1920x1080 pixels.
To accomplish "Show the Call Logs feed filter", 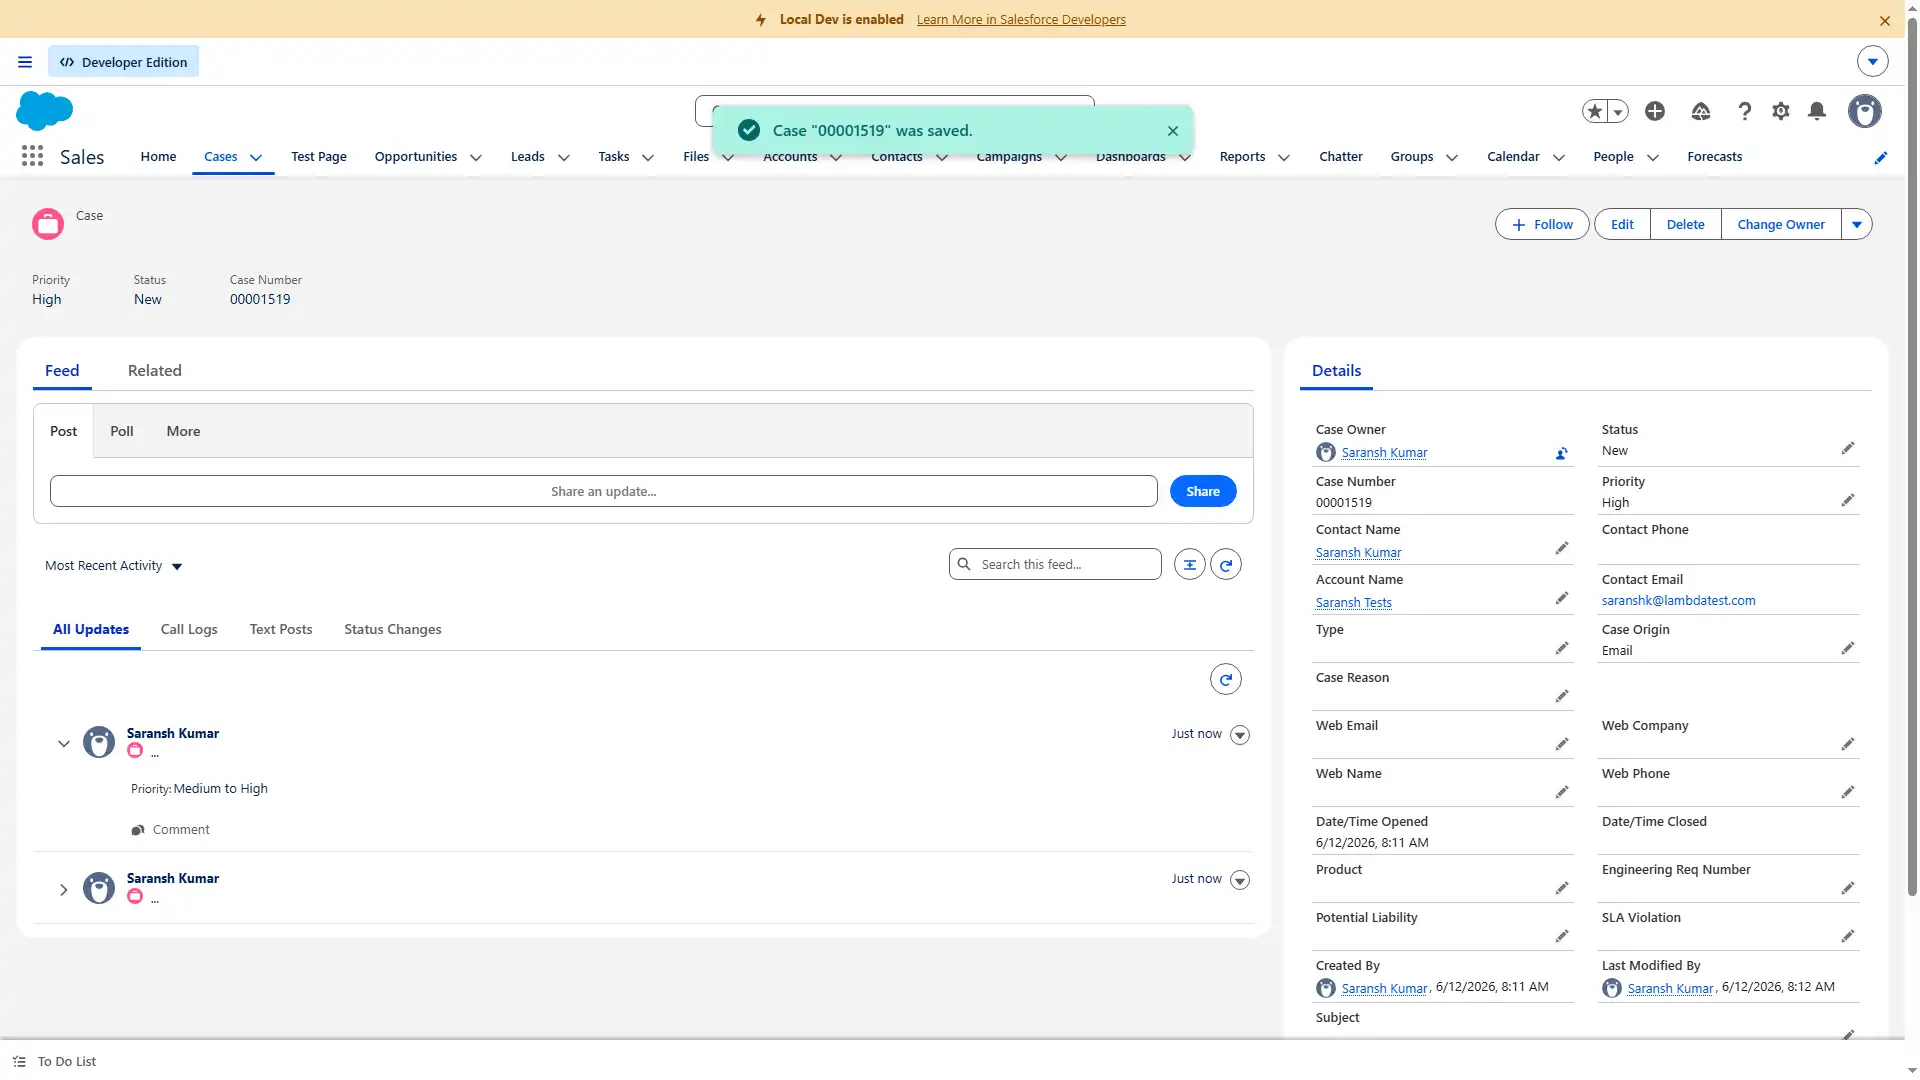I will (189, 630).
